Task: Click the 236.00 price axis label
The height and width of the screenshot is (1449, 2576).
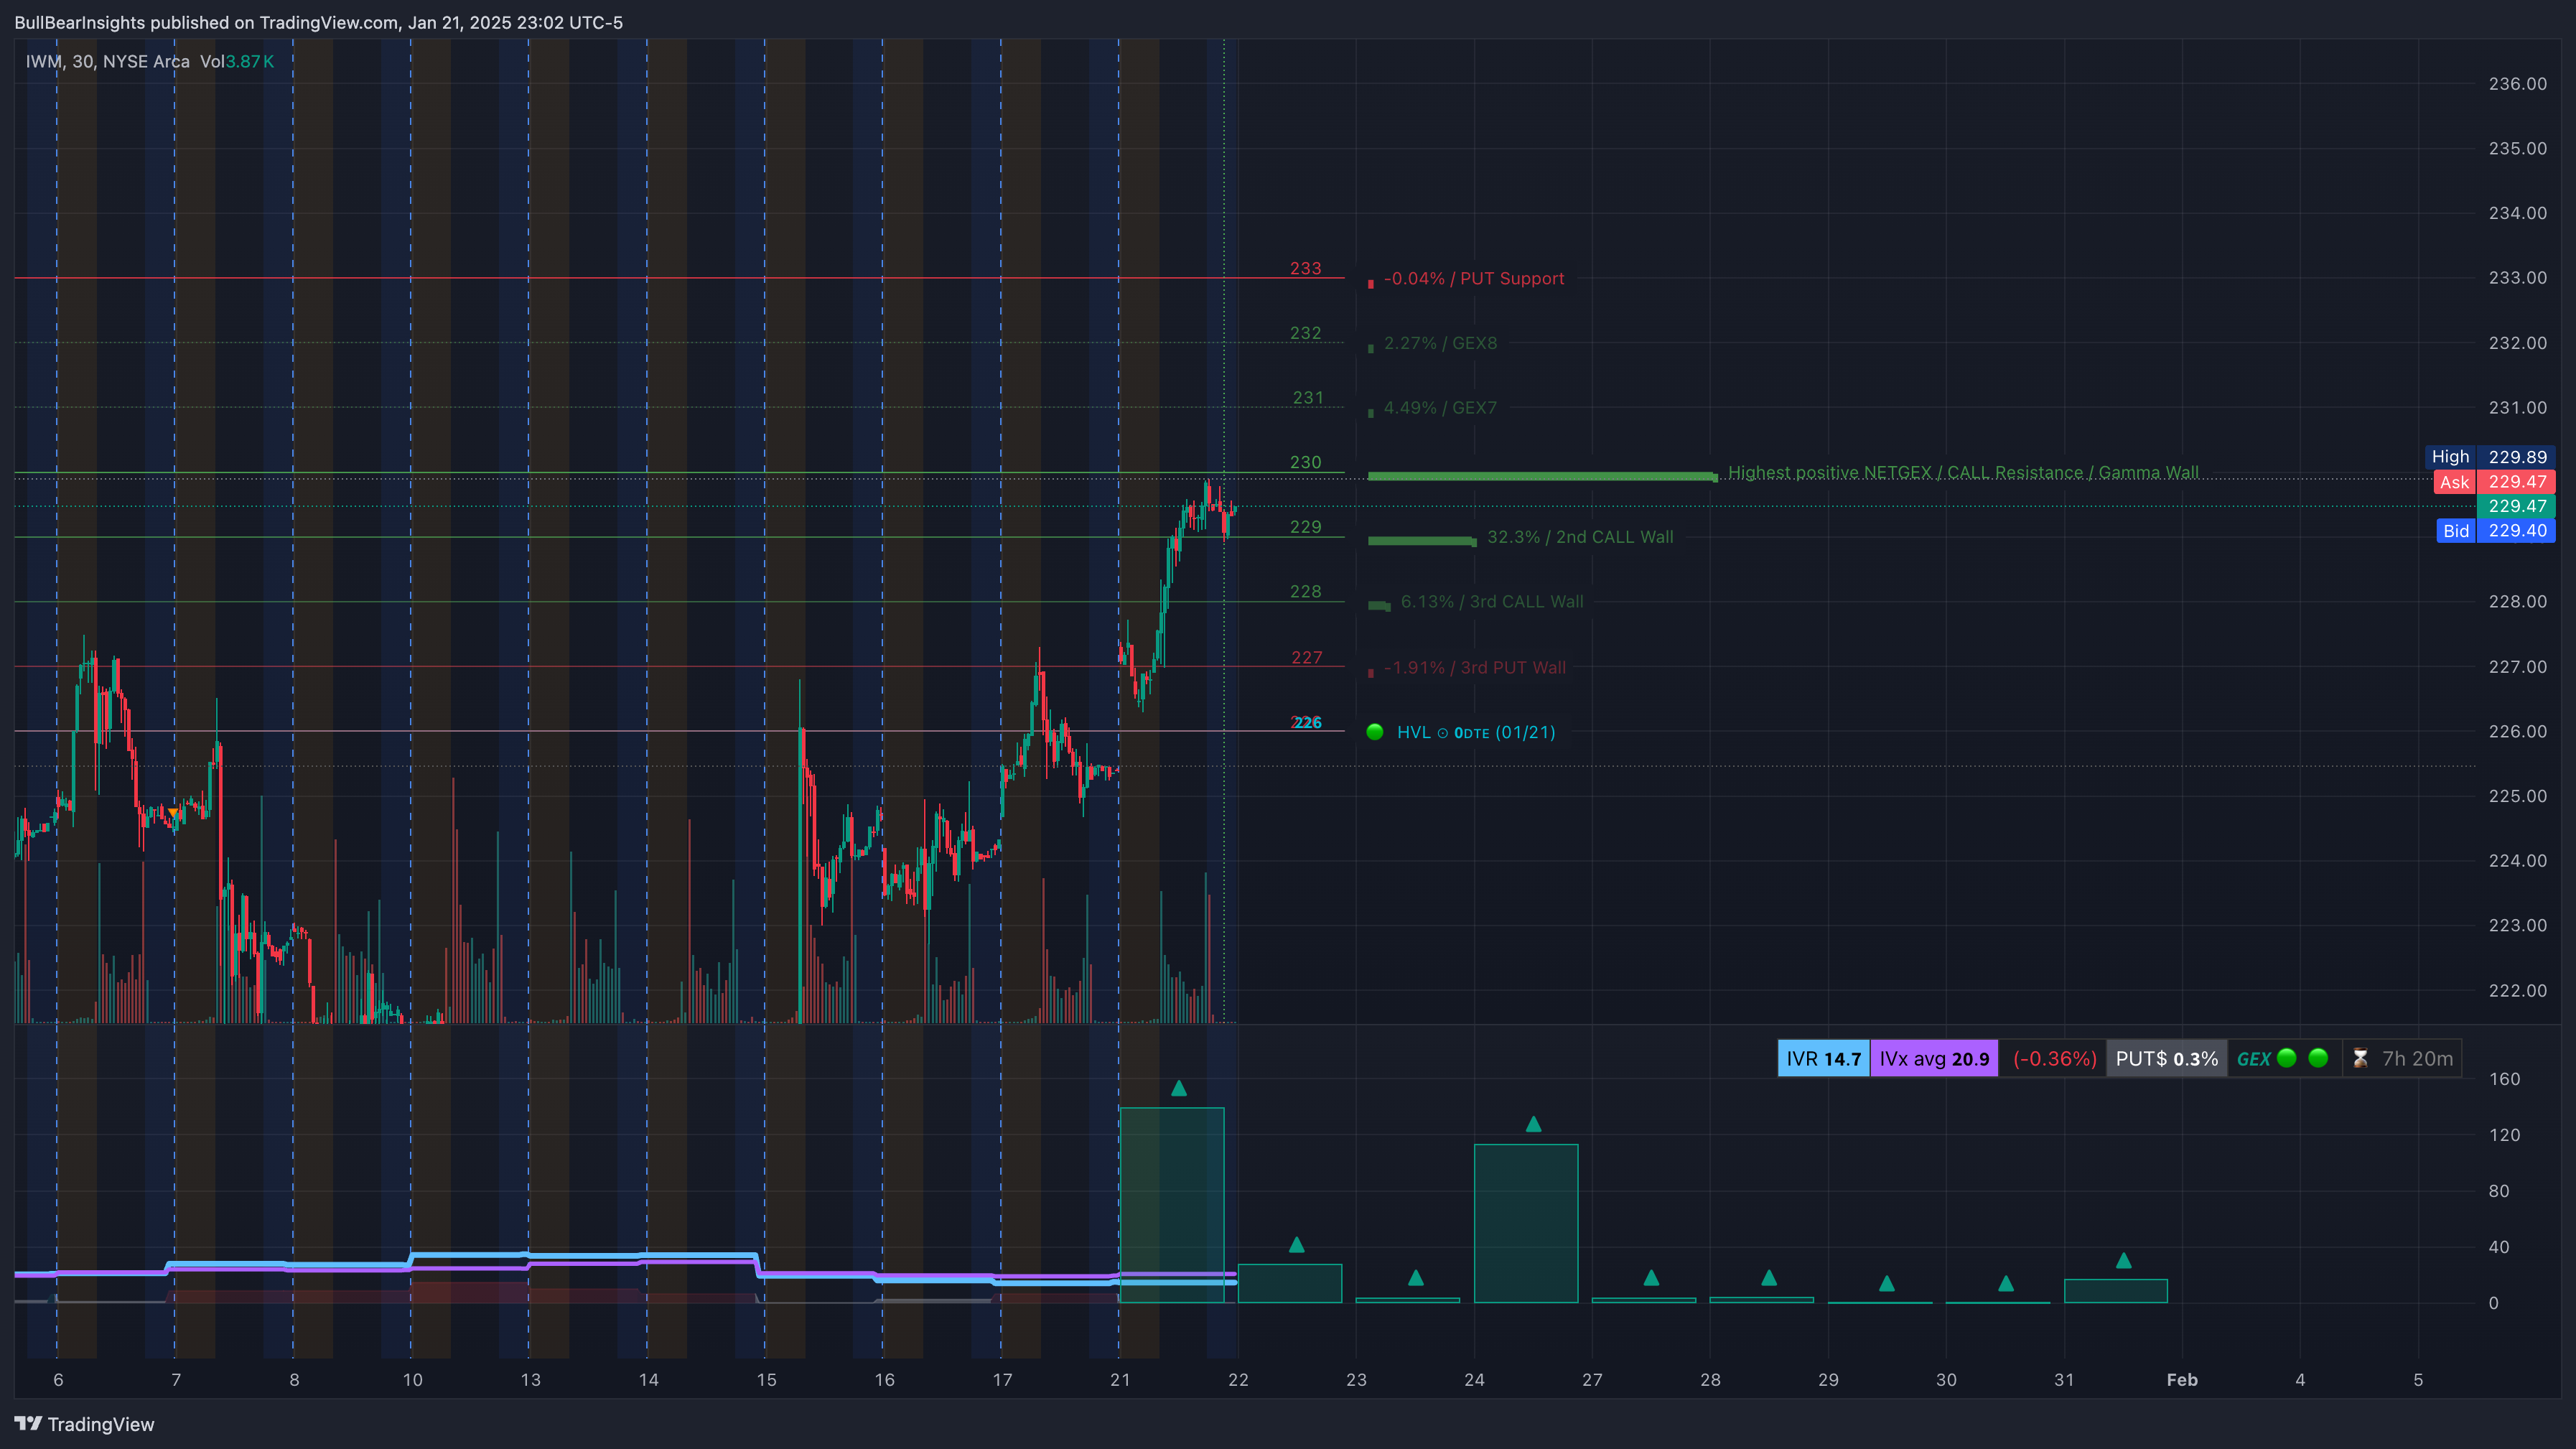Action: (x=2517, y=84)
